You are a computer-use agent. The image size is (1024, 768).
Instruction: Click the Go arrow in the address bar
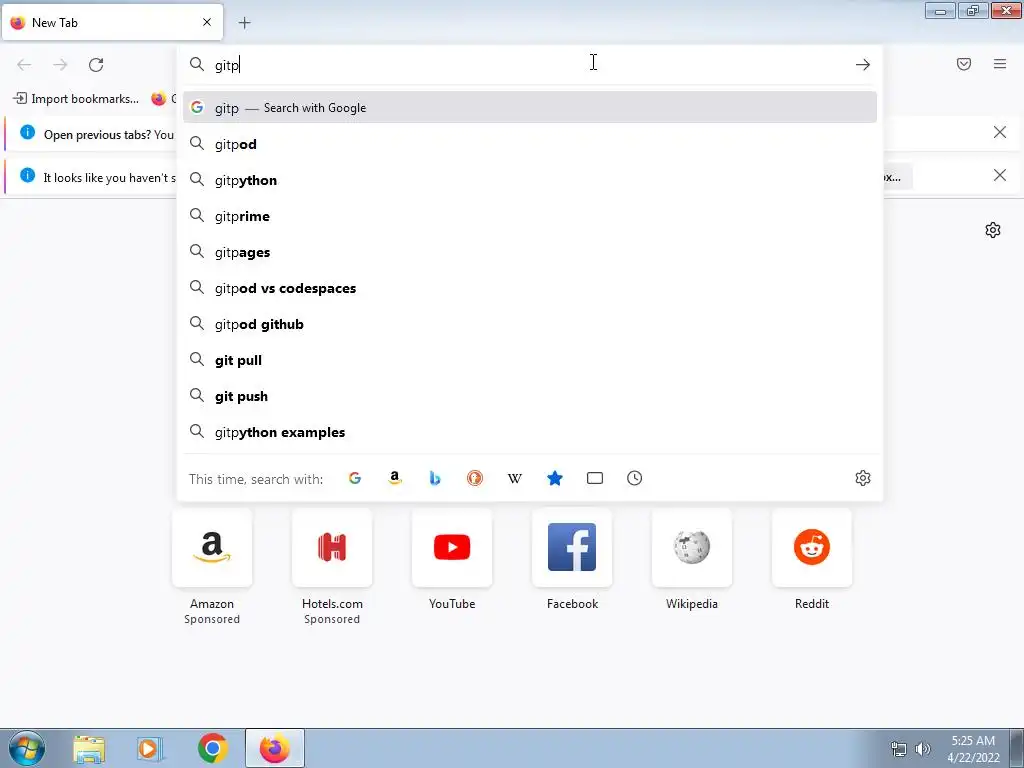(863, 64)
